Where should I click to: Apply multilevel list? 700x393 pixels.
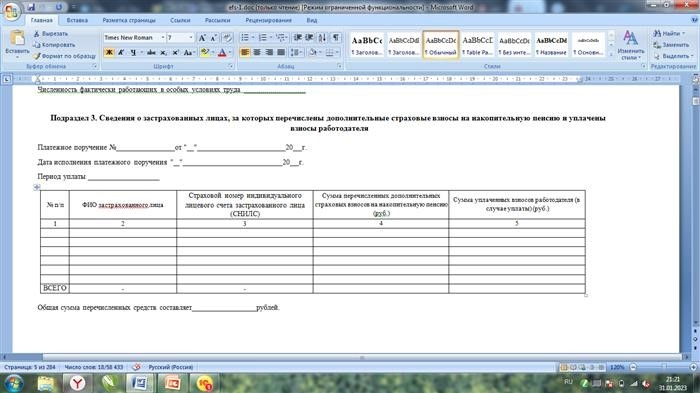click(x=280, y=38)
